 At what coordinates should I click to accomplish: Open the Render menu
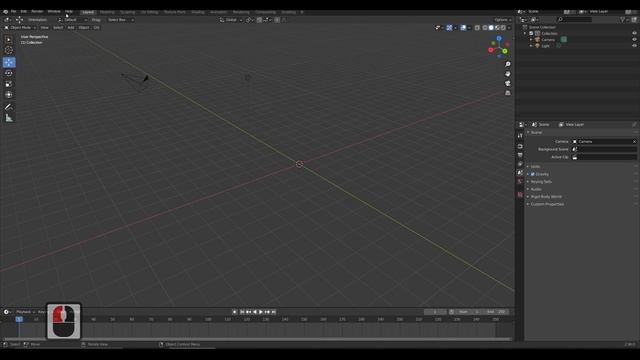click(37, 12)
